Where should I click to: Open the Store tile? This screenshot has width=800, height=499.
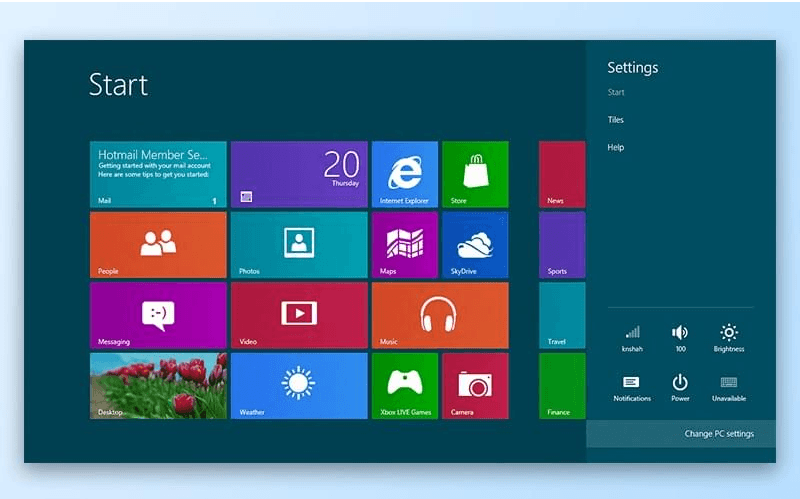(x=475, y=174)
